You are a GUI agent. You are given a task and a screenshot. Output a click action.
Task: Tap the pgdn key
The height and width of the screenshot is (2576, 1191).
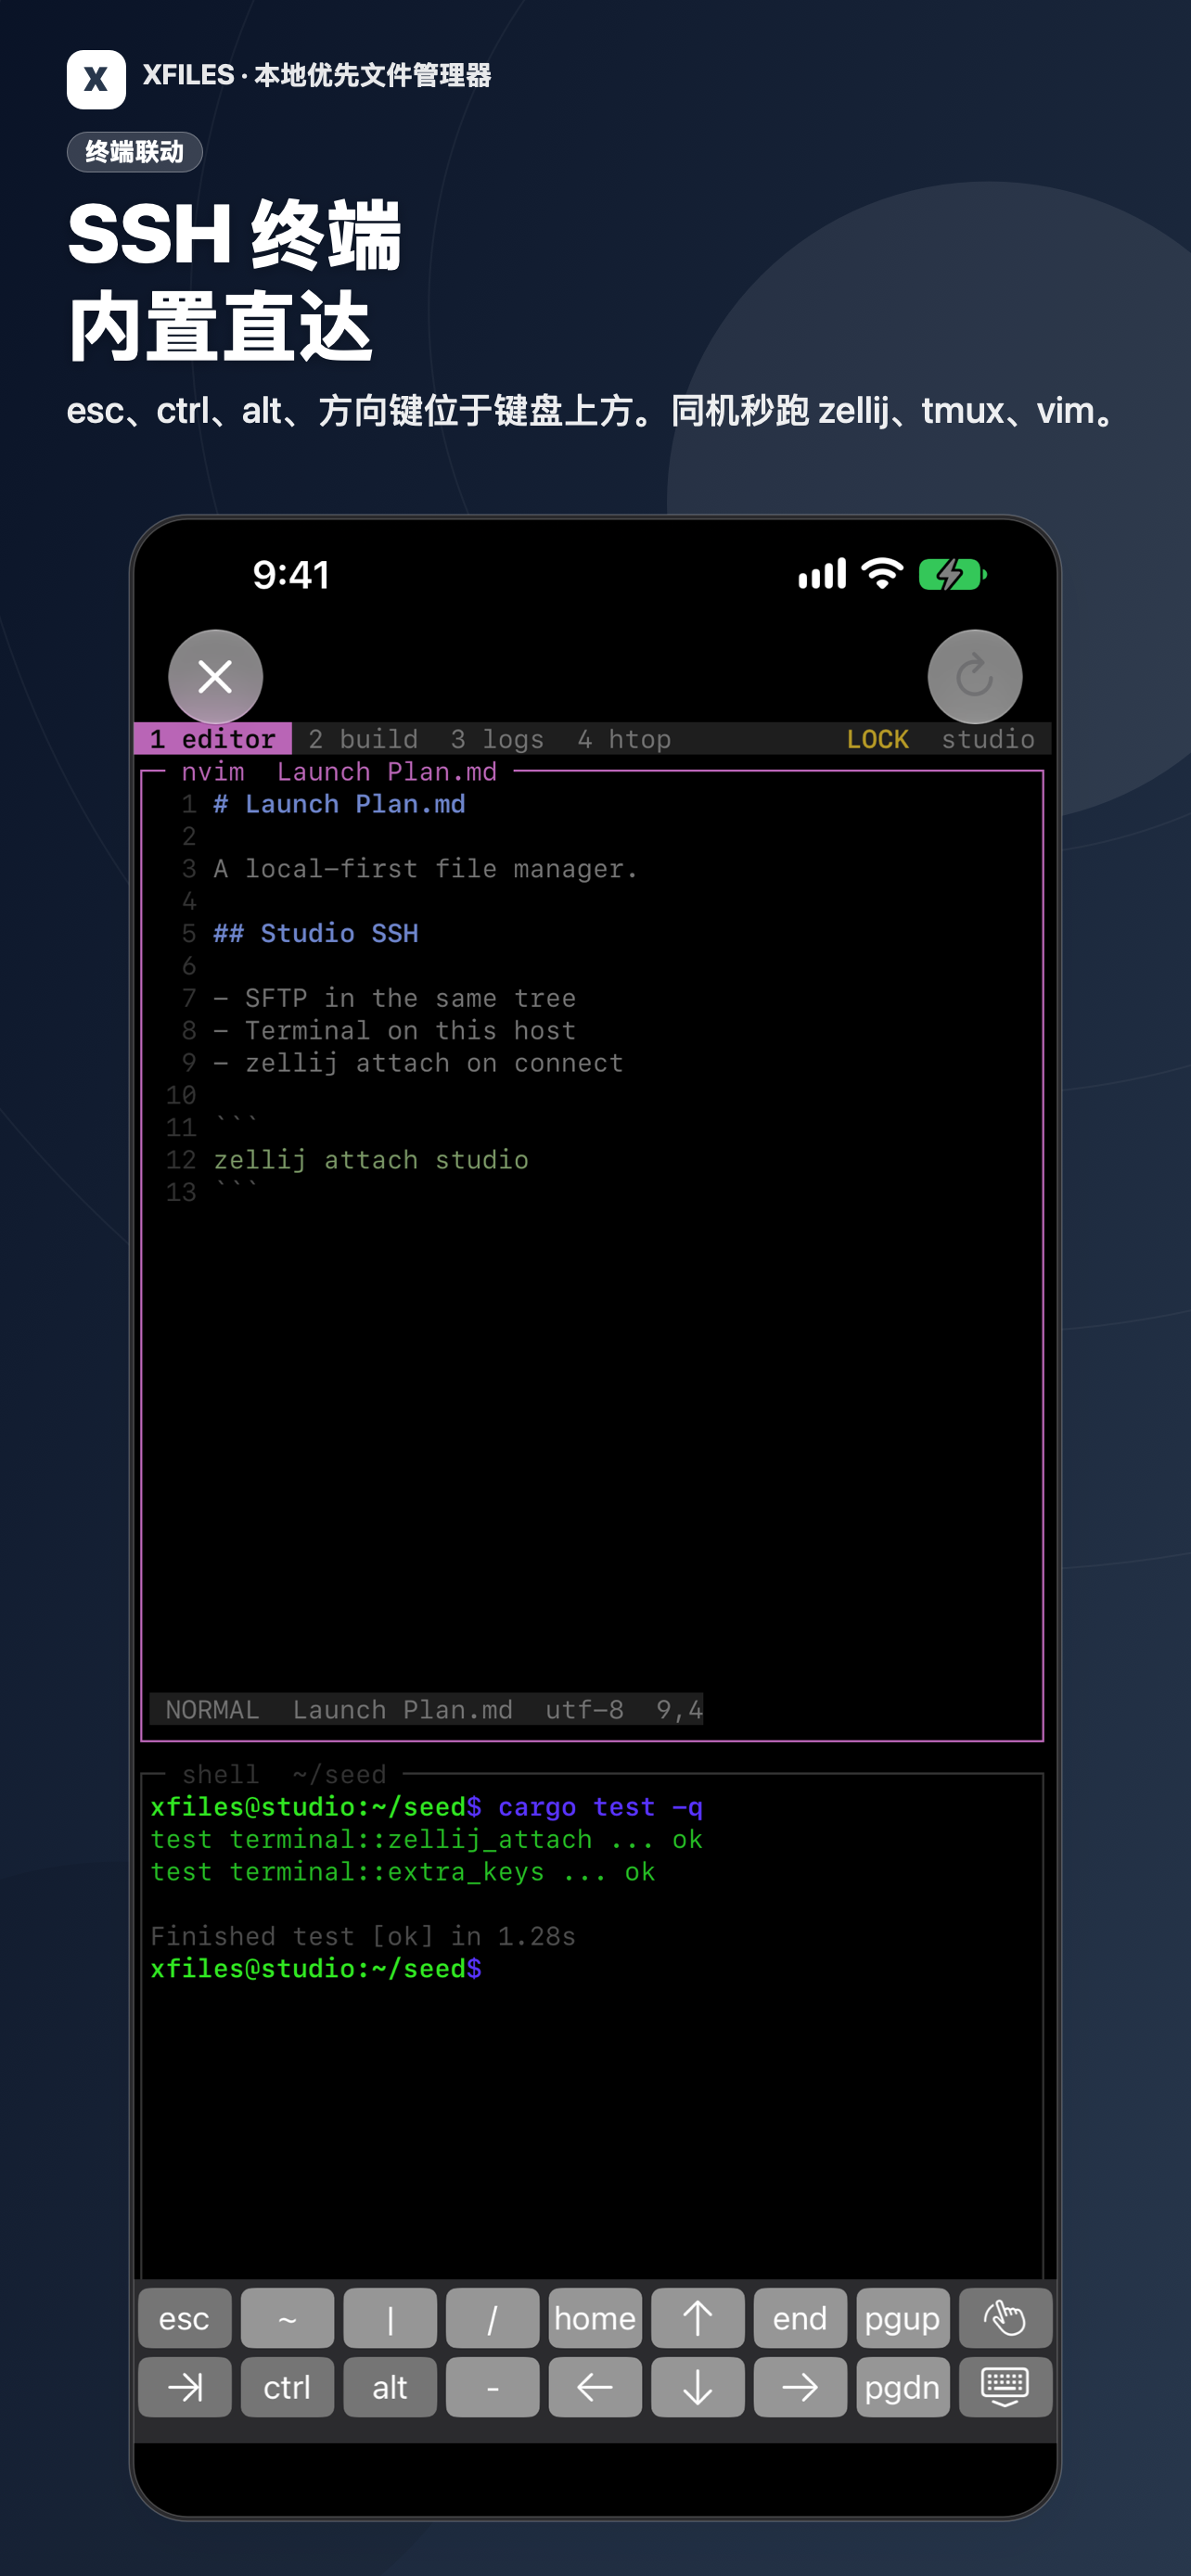tap(902, 2387)
